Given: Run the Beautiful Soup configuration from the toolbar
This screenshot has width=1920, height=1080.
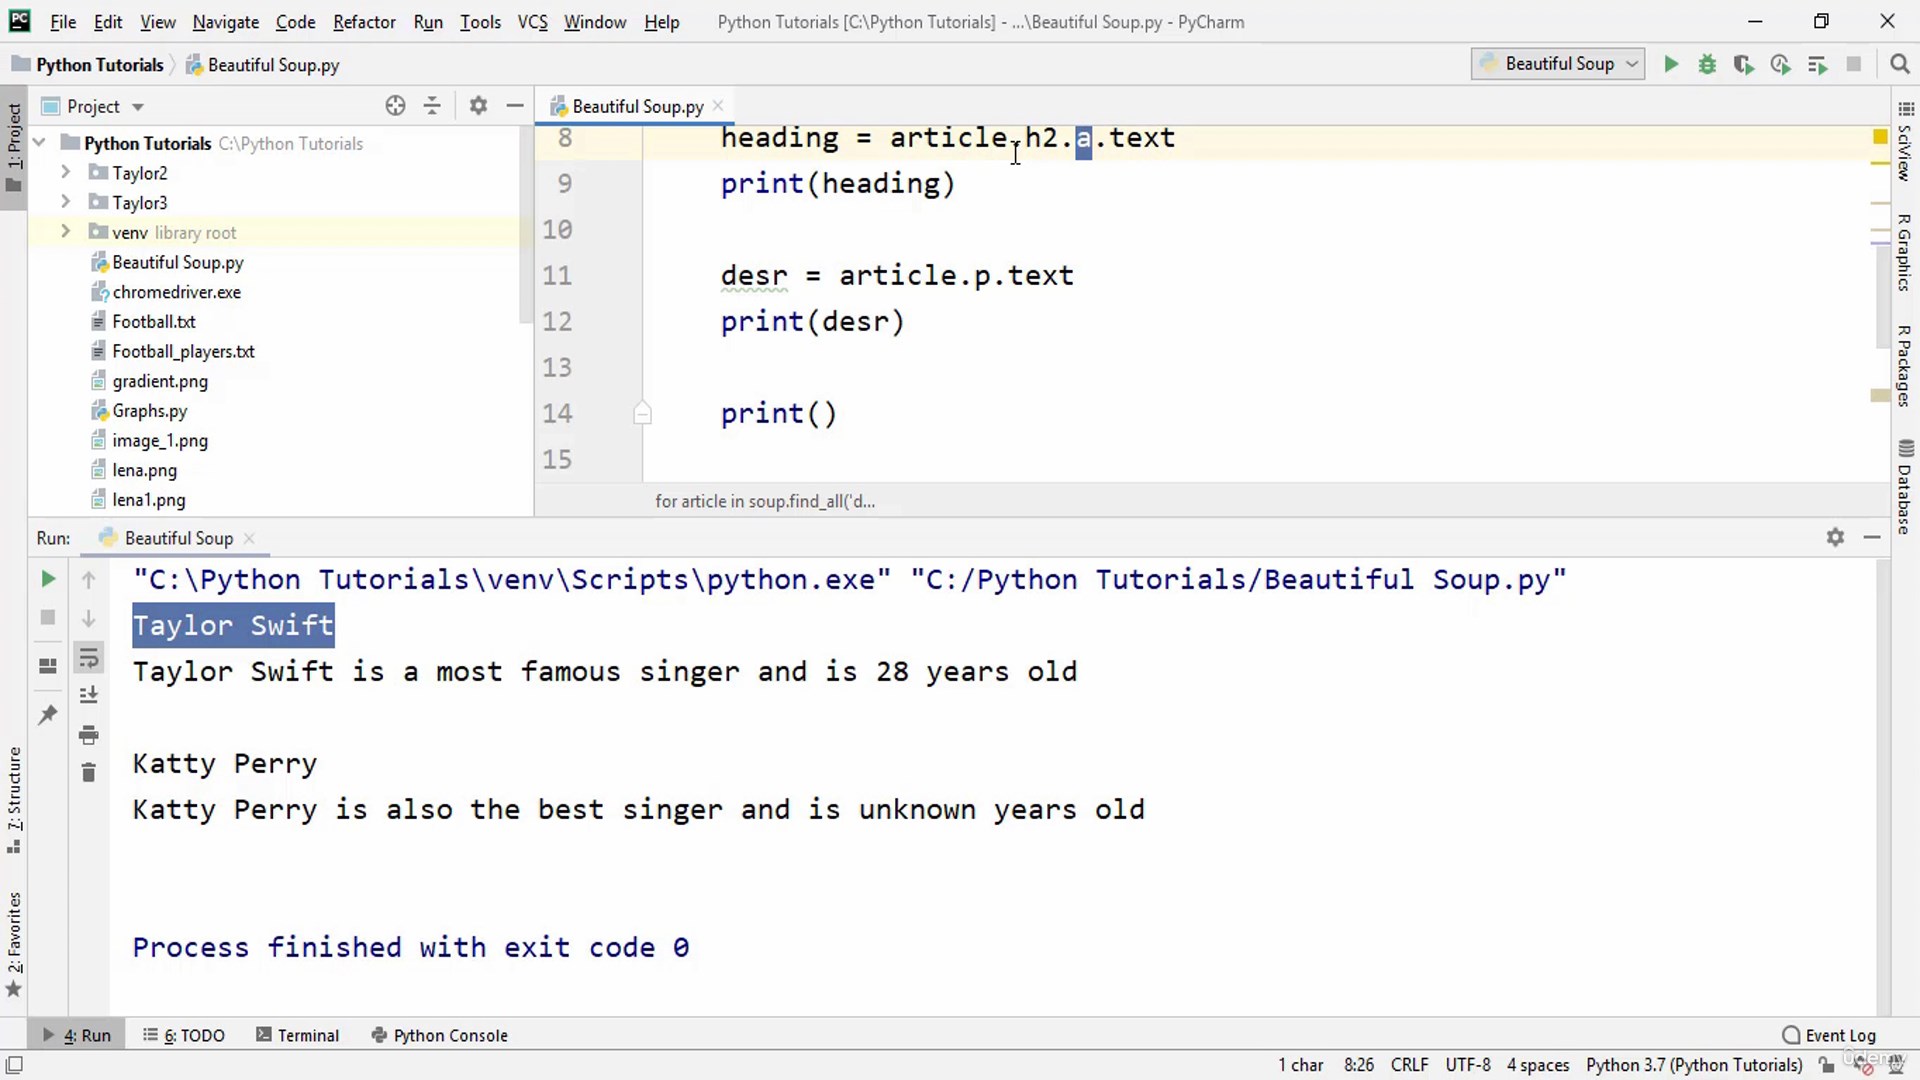Looking at the screenshot, I should [1670, 64].
